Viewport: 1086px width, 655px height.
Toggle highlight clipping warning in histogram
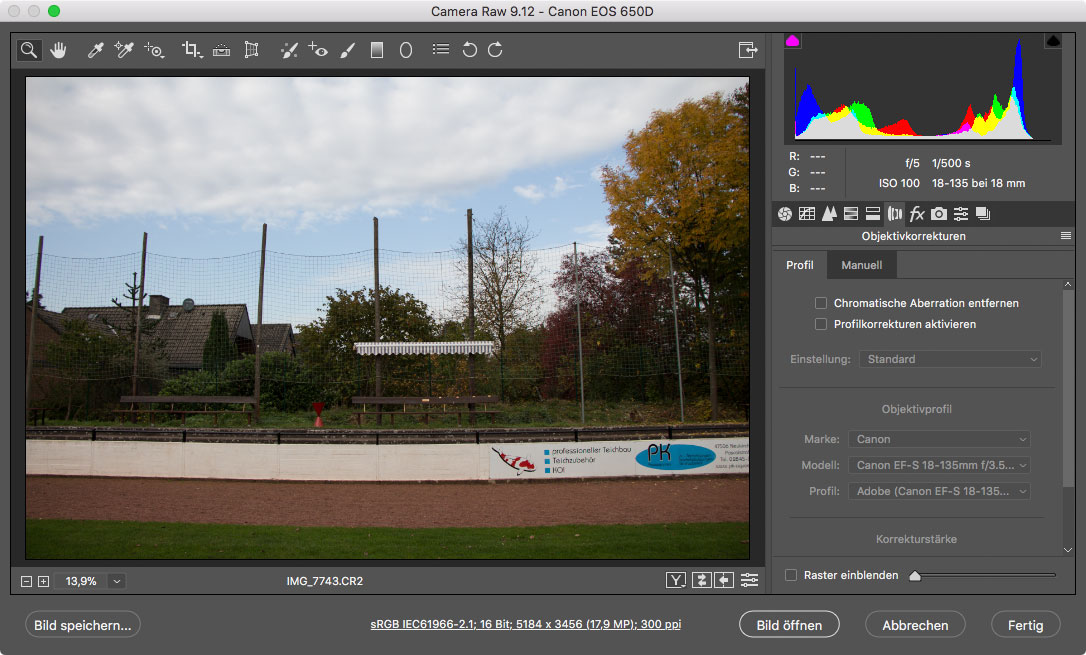[1053, 41]
